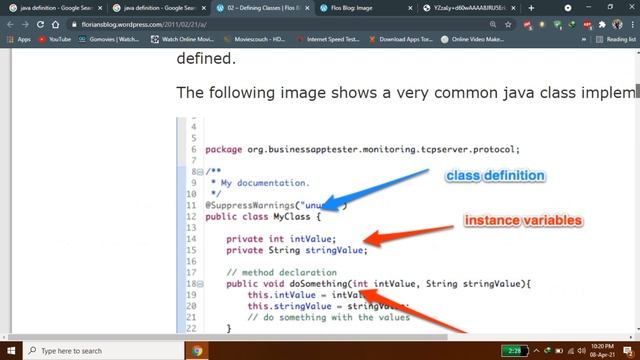This screenshot has height=360, width=640.
Task: Open the YouTube bookmark
Action: [55, 39]
